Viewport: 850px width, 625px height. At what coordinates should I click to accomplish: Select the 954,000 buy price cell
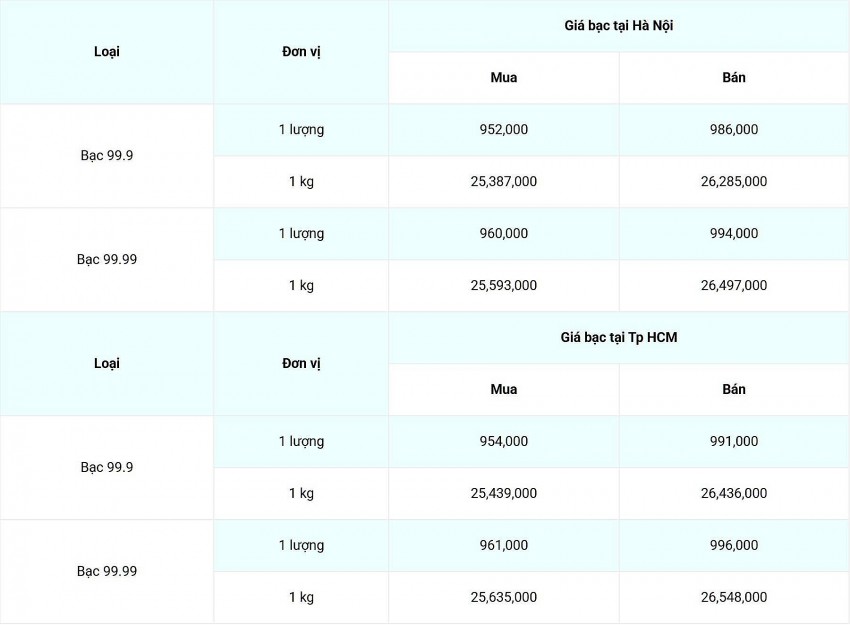(x=504, y=442)
